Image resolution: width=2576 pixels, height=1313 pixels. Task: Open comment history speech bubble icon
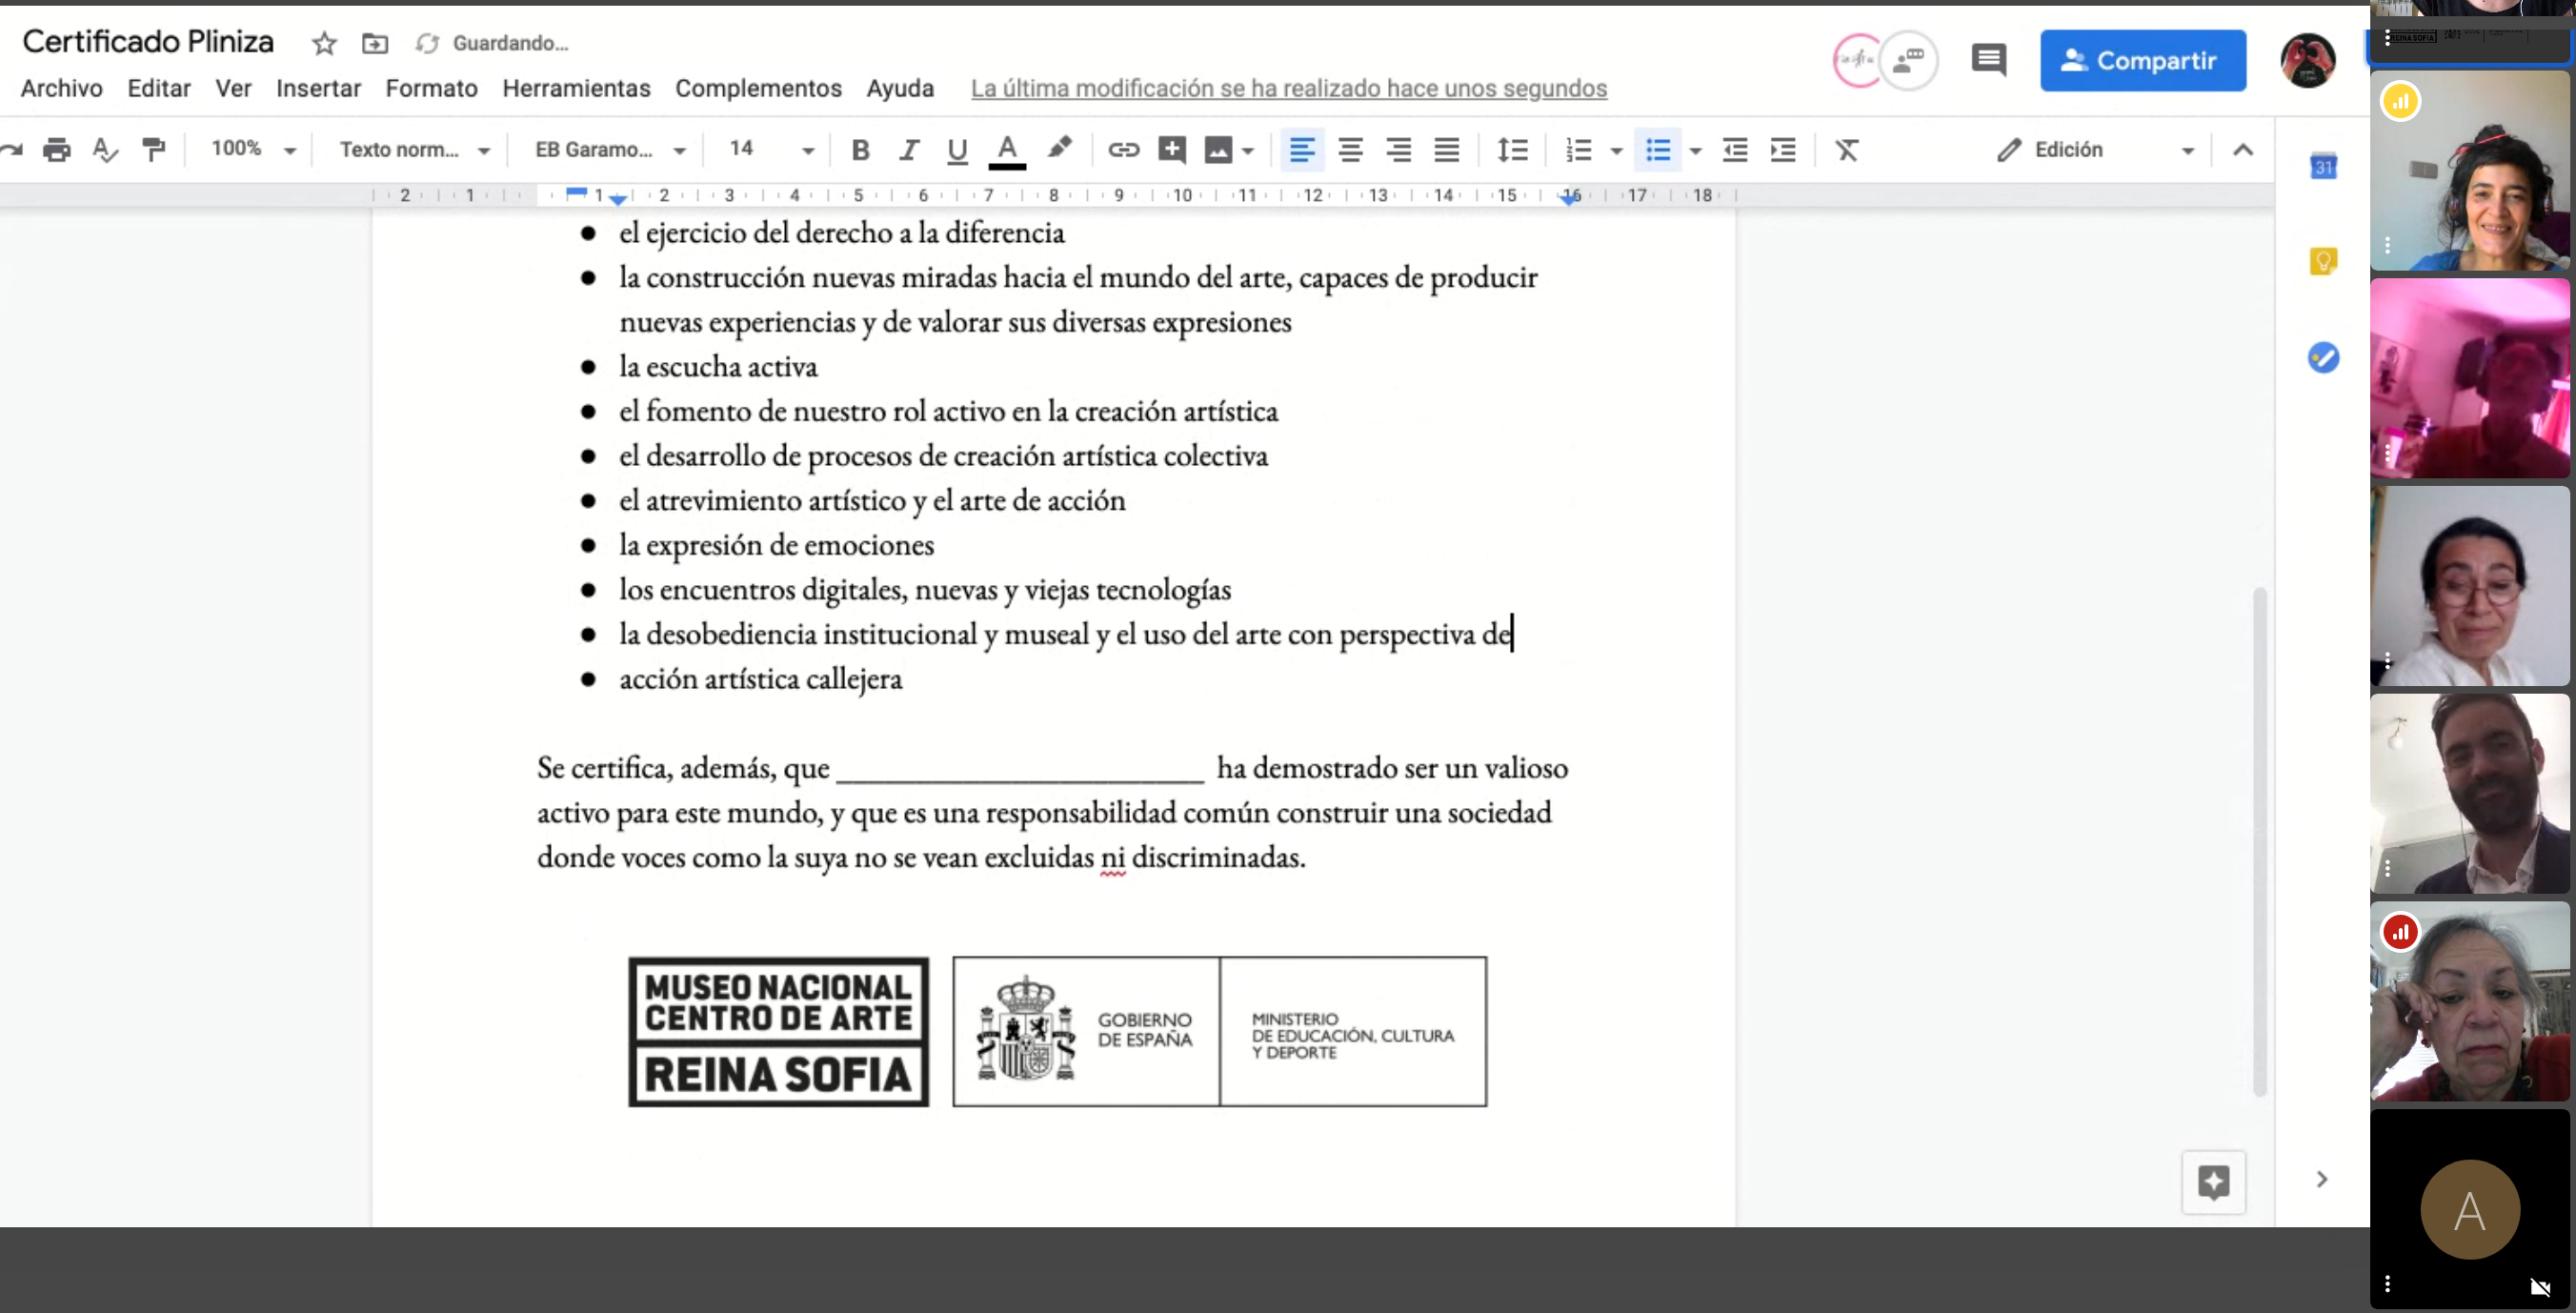[x=1988, y=60]
